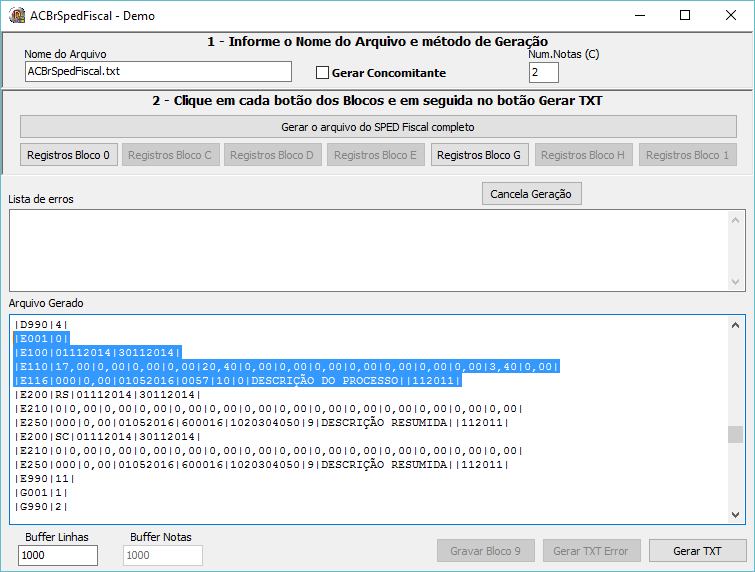Click the line |G990|2|
This screenshot has width=755, height=572.
(x=41, y=507)
